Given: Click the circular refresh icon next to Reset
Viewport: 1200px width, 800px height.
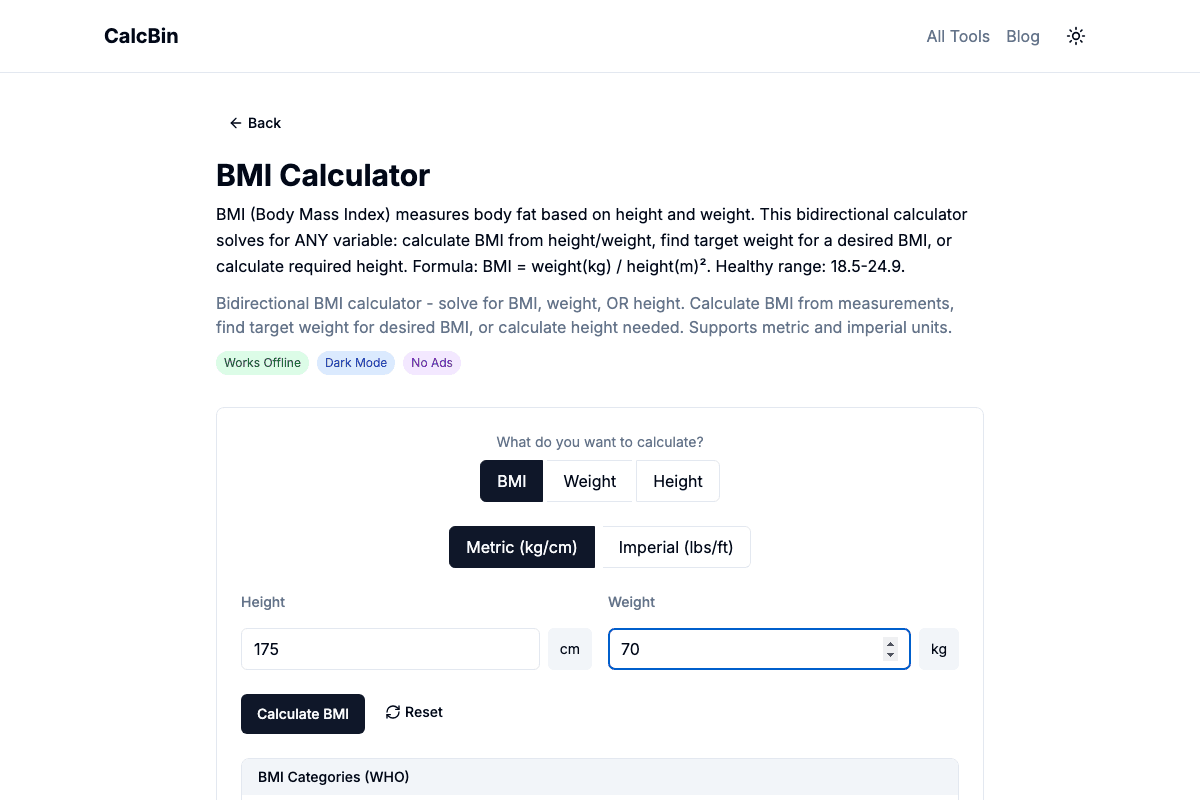Looking at the screenshot, I should click(x=392, y=711).
